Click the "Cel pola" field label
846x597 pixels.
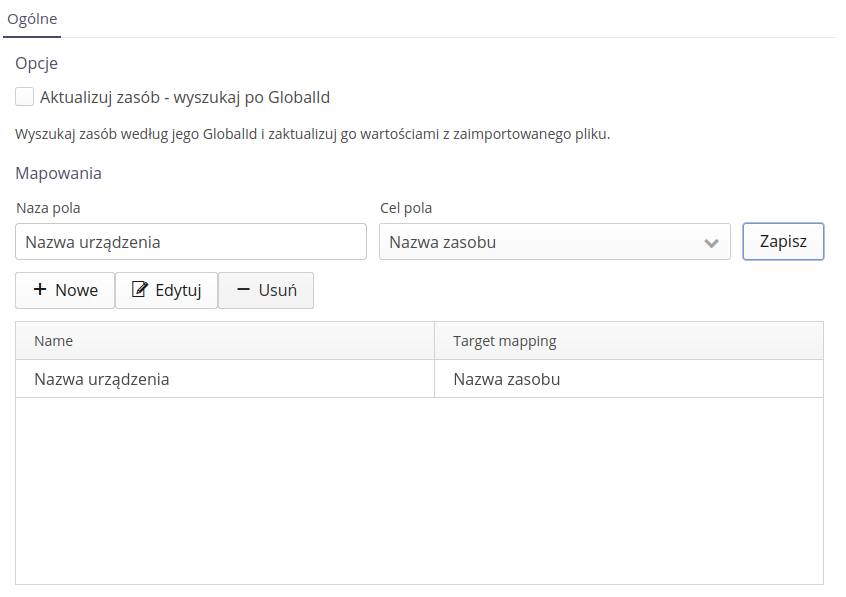tap(406, 208)
